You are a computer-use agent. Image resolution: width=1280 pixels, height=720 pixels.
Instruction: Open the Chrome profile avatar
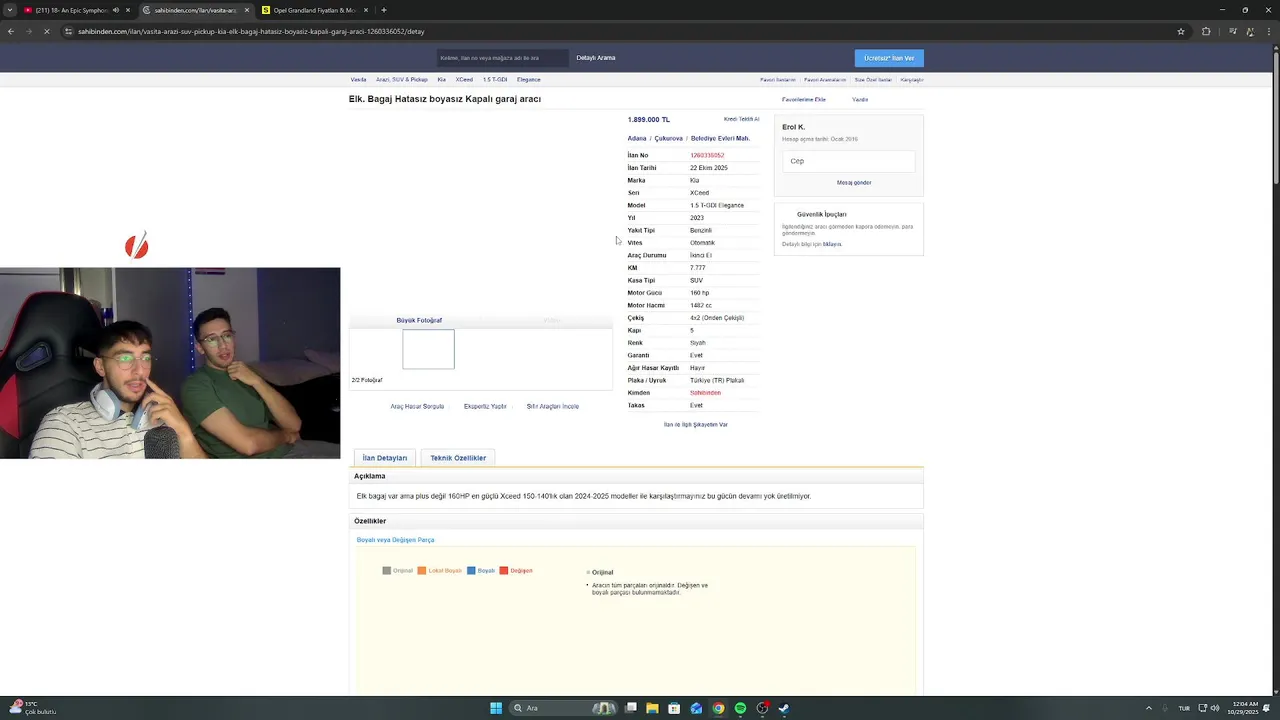[x=1251, y=31]
